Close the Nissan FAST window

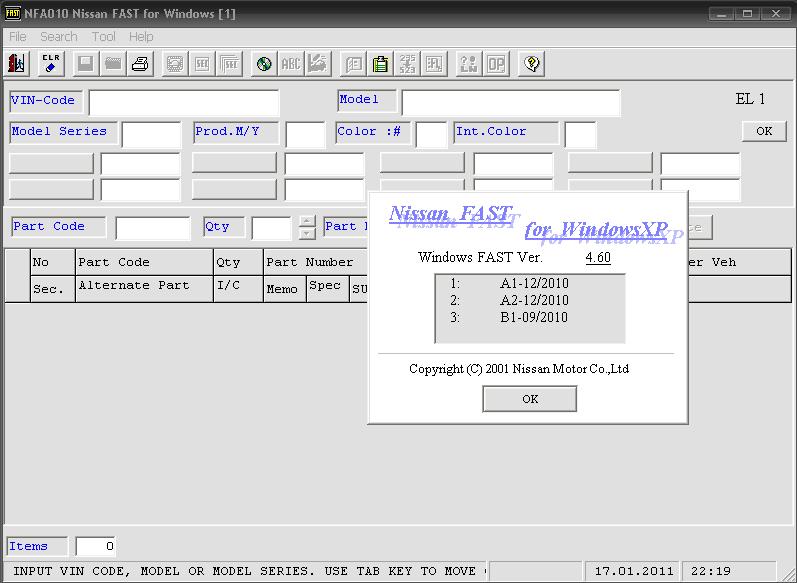(776, 14)
